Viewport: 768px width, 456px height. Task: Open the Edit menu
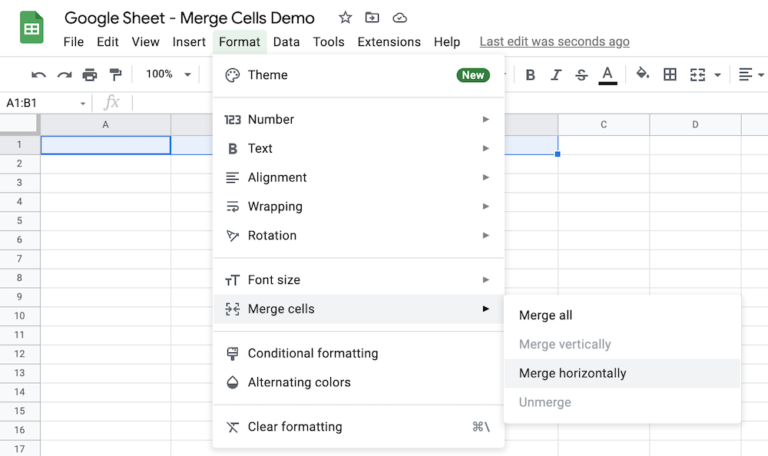tap(107, 42)
